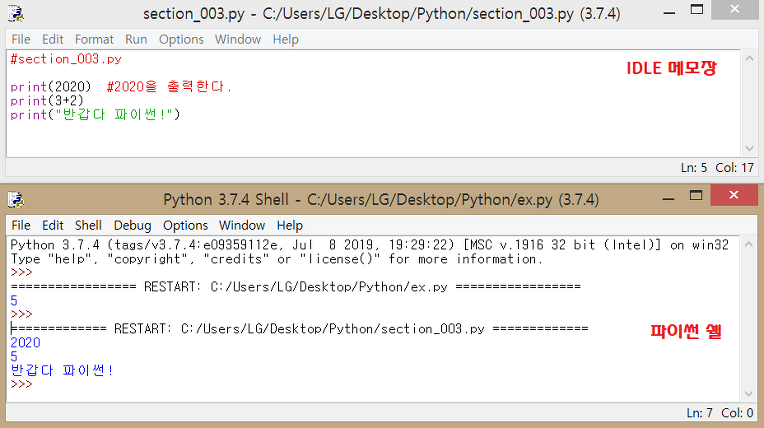Click the Col: 17 indicator in the editor status bar
Viewport: 764px width, 428px height.
click(x=734, y=168)
